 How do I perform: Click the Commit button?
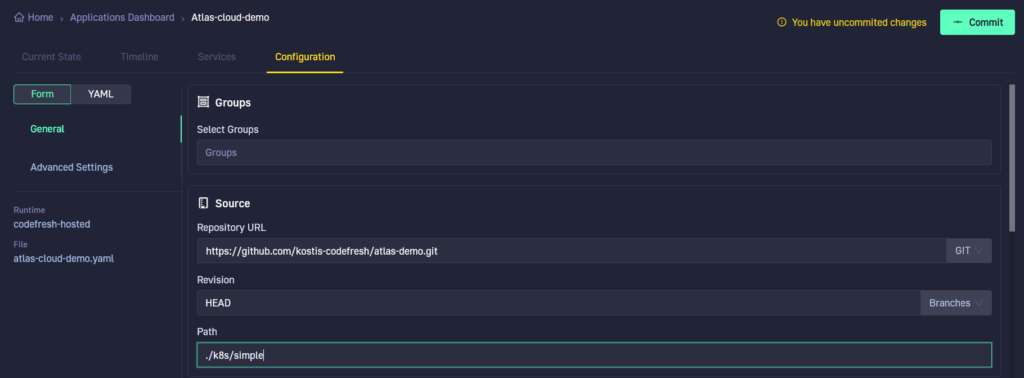[977, 22]
